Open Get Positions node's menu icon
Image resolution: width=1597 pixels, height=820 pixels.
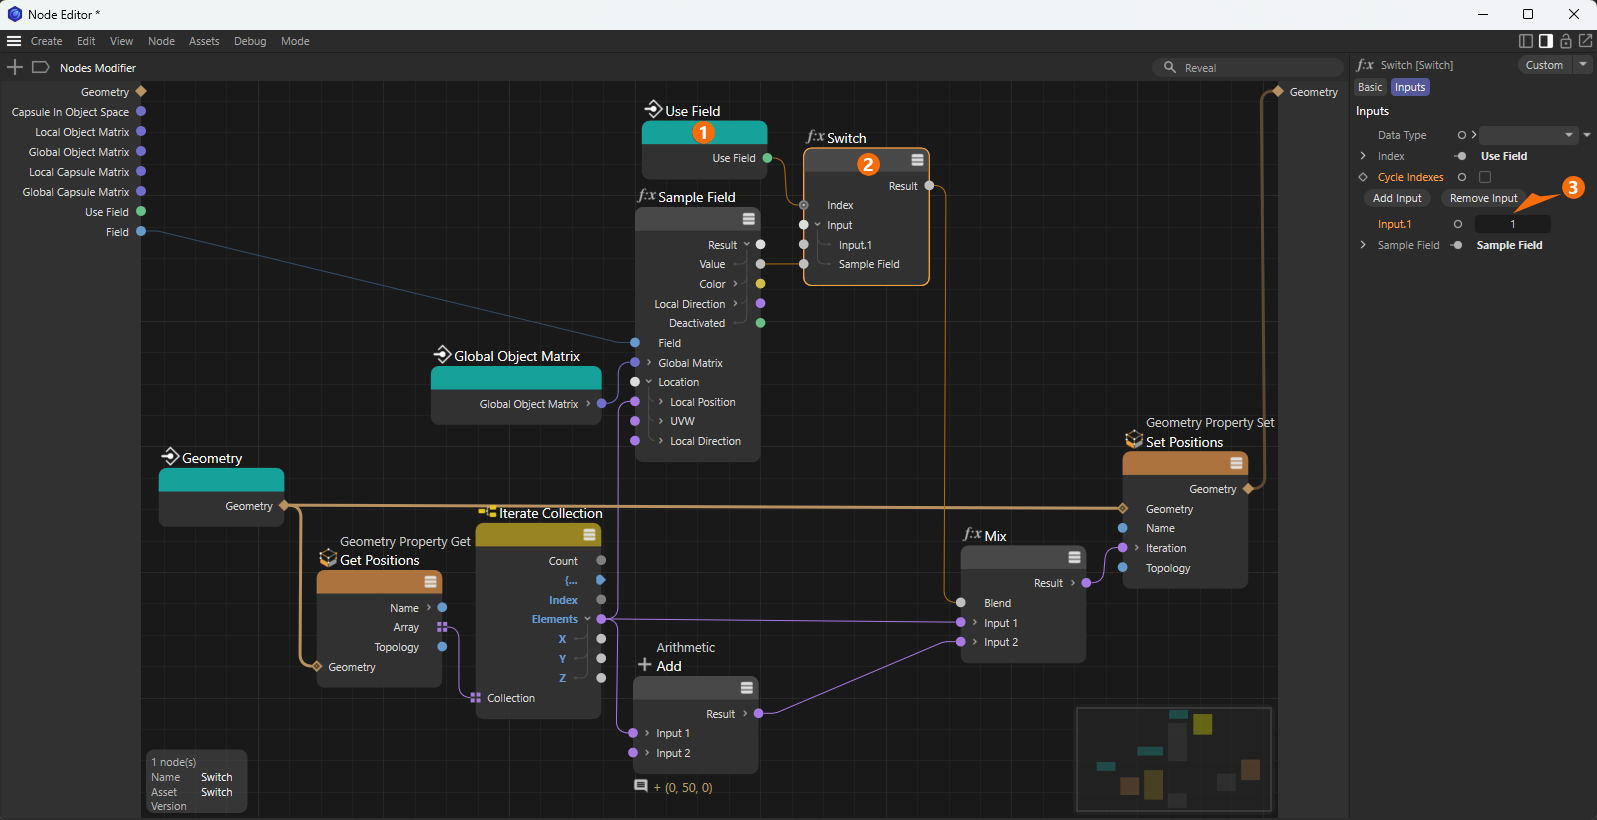[x=430, y=582]
